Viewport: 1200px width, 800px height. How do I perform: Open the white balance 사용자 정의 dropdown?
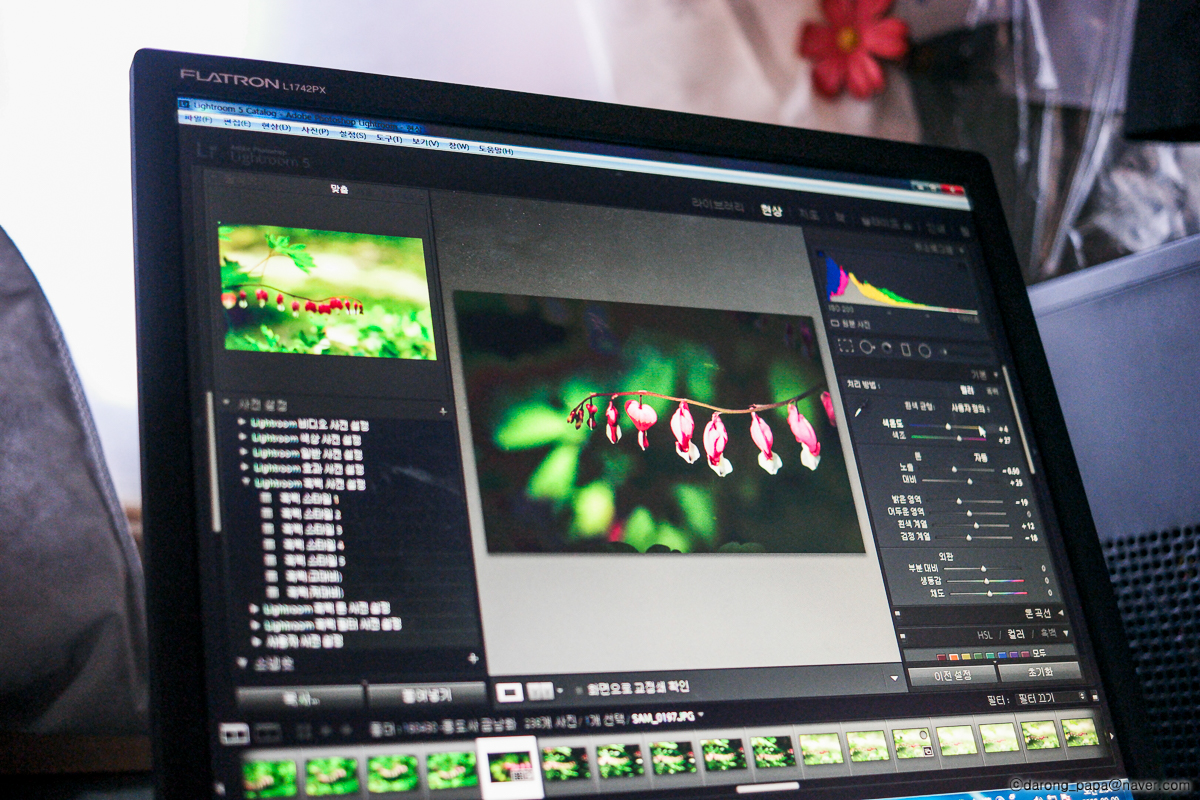[x=972, y=408]
